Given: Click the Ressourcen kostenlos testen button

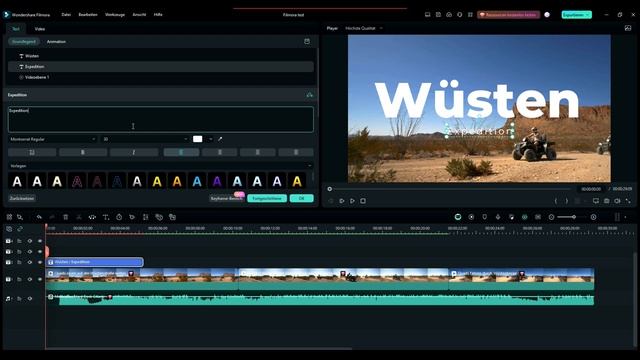Looking at the screenshot, I should [x=509, y=15].
